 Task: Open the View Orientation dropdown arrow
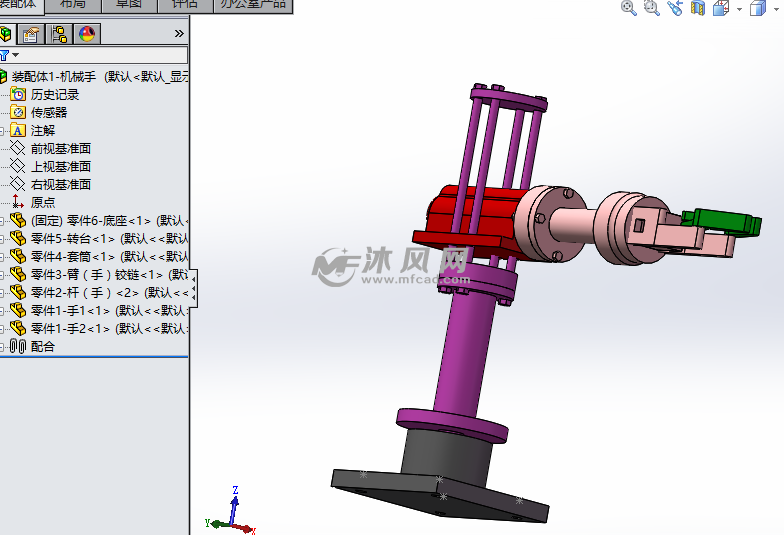coord(740,9)
